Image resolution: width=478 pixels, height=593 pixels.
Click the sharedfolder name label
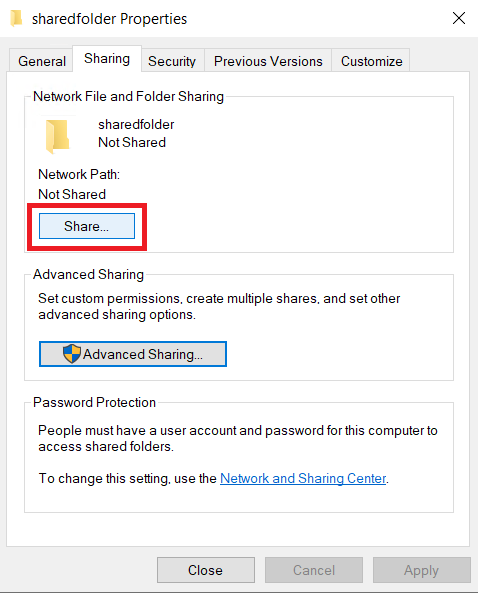point(136,124)
